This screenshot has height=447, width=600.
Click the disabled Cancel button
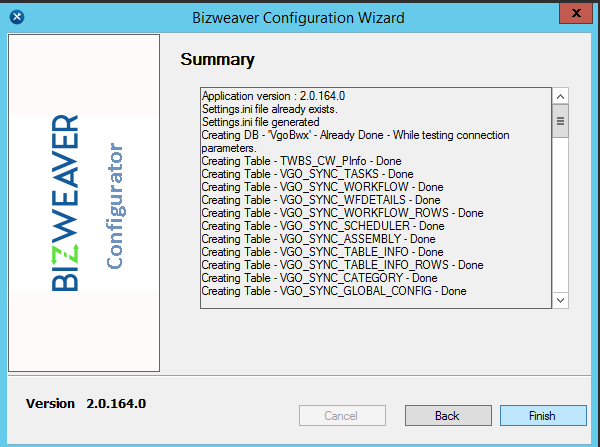point(342,415)
